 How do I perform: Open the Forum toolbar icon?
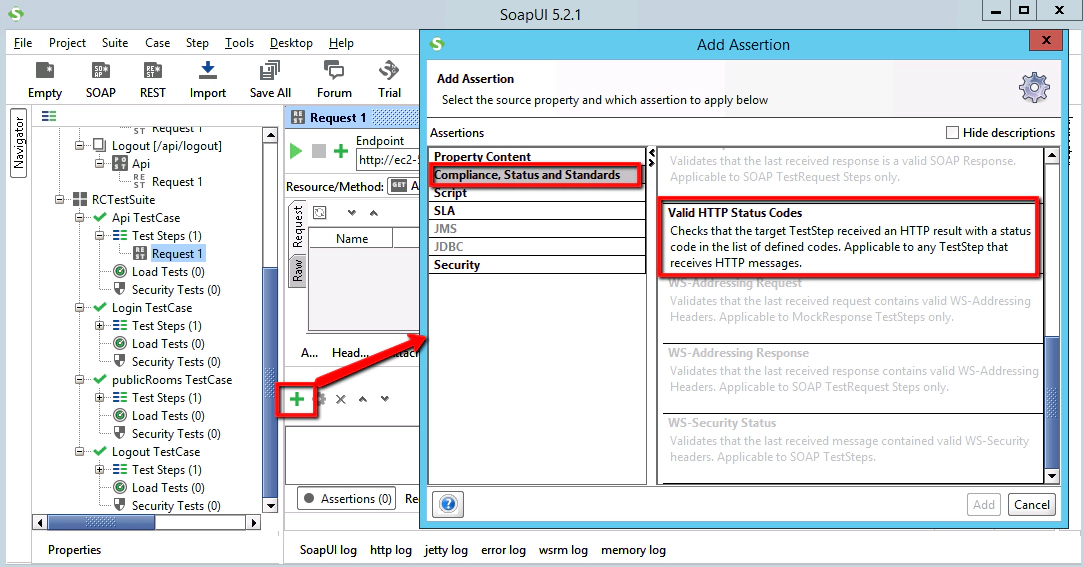tap(334, 80)
